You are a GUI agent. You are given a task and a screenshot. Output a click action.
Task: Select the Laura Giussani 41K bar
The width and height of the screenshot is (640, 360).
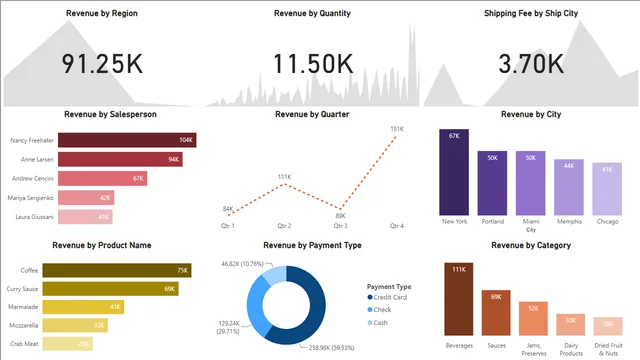85,217
